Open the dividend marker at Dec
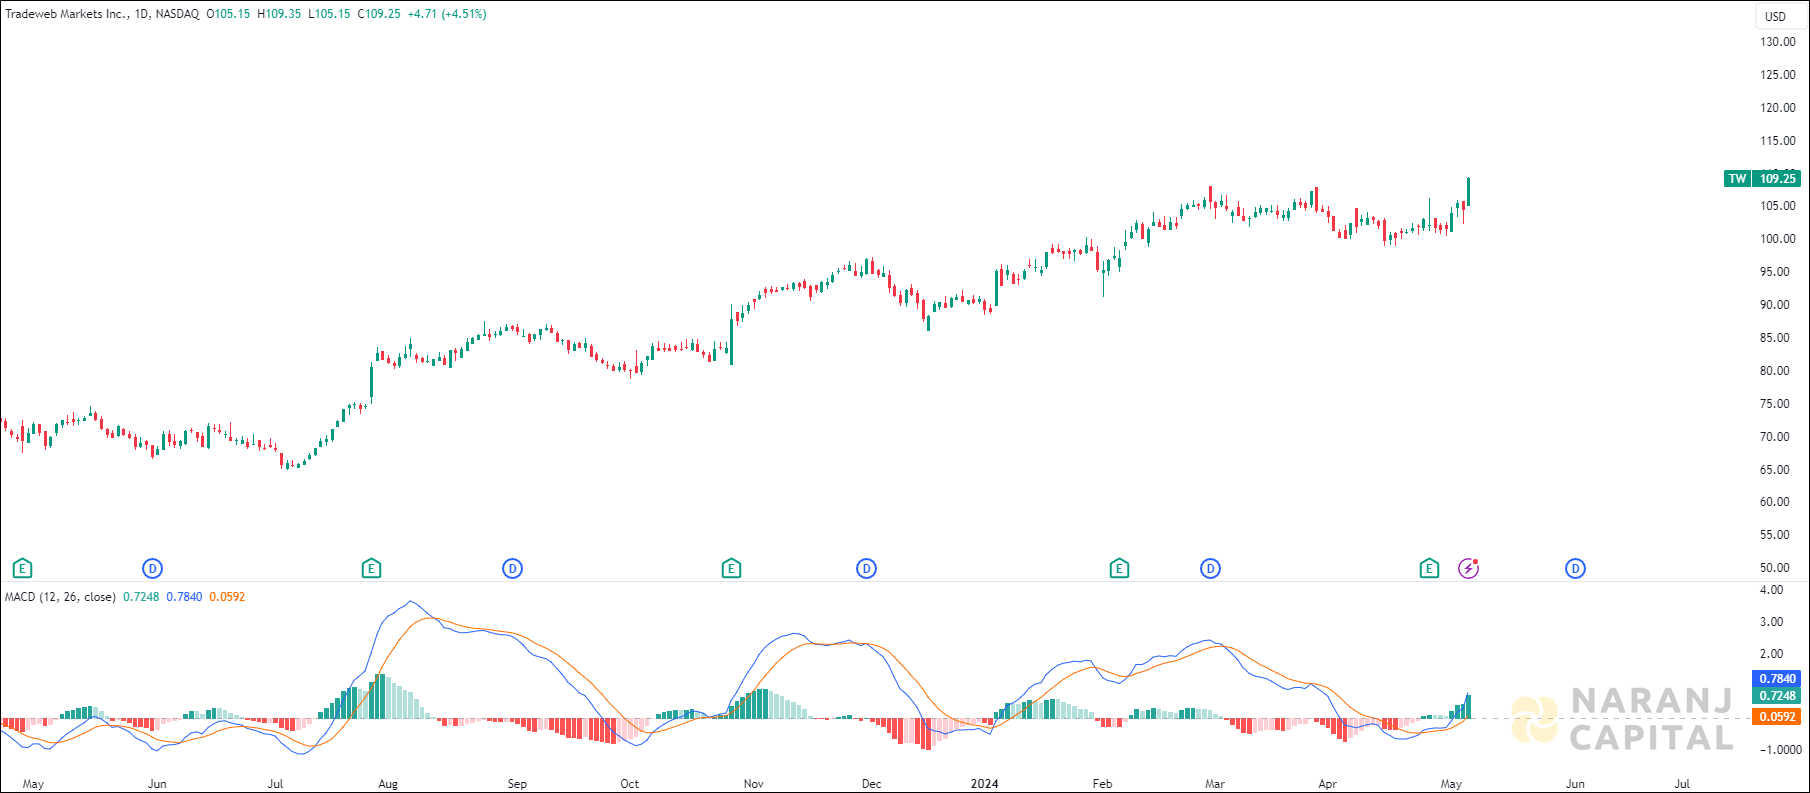 click(x=866, y=569)
